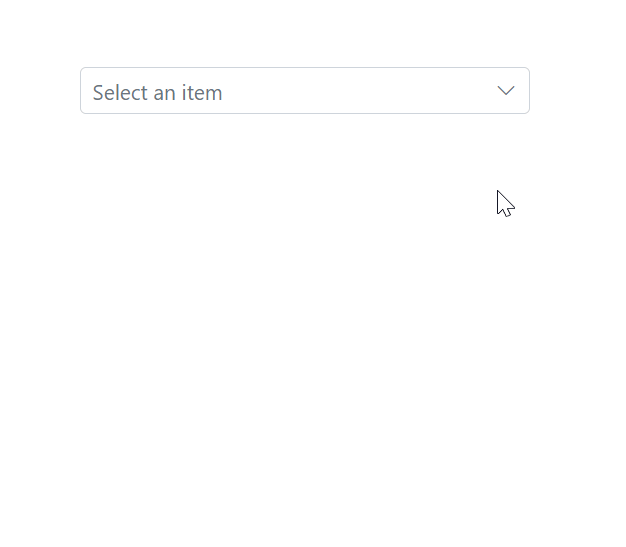Screen dimensions: 626x547
Task: Open the "Select an item" dropdown
Action: point(304,91)
